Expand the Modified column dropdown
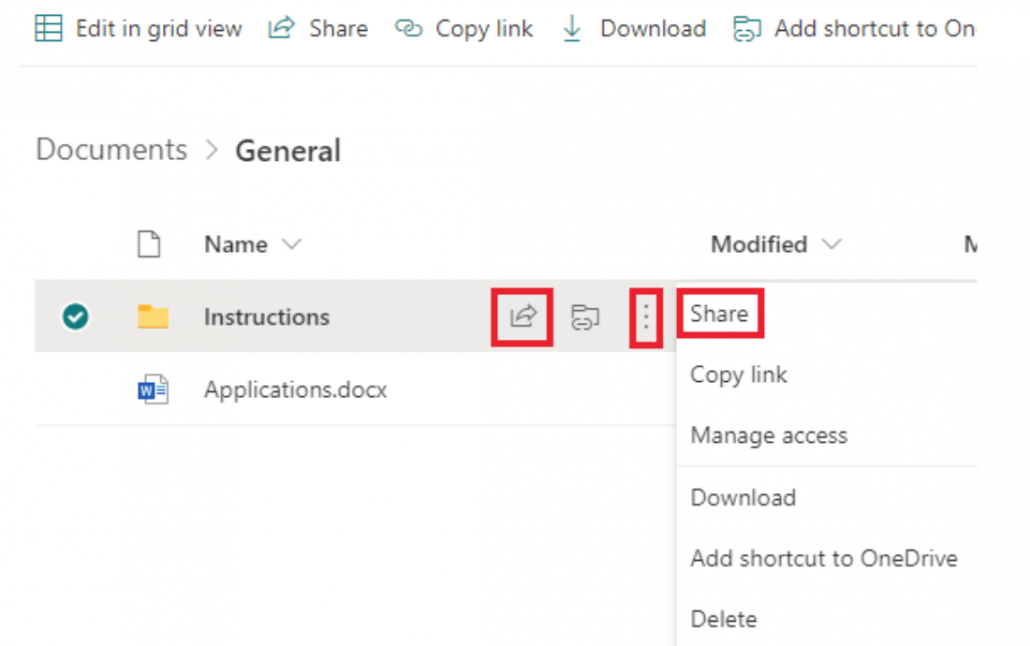The height and width of the screenshot is (646, 1030). pos(831,244)
